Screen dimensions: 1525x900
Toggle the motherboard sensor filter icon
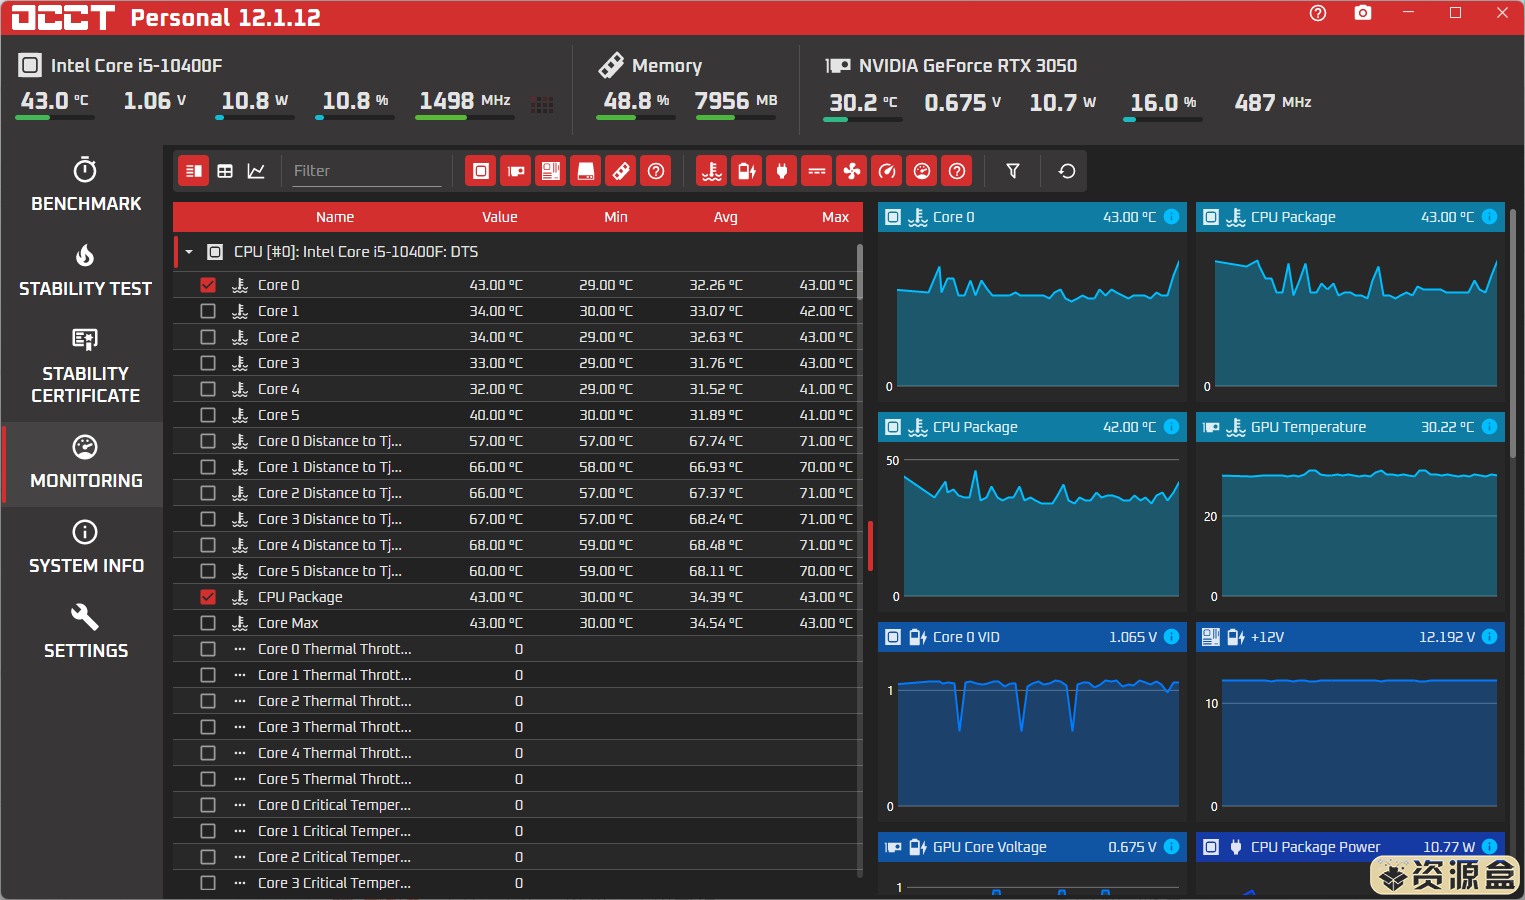coord(551,171)
